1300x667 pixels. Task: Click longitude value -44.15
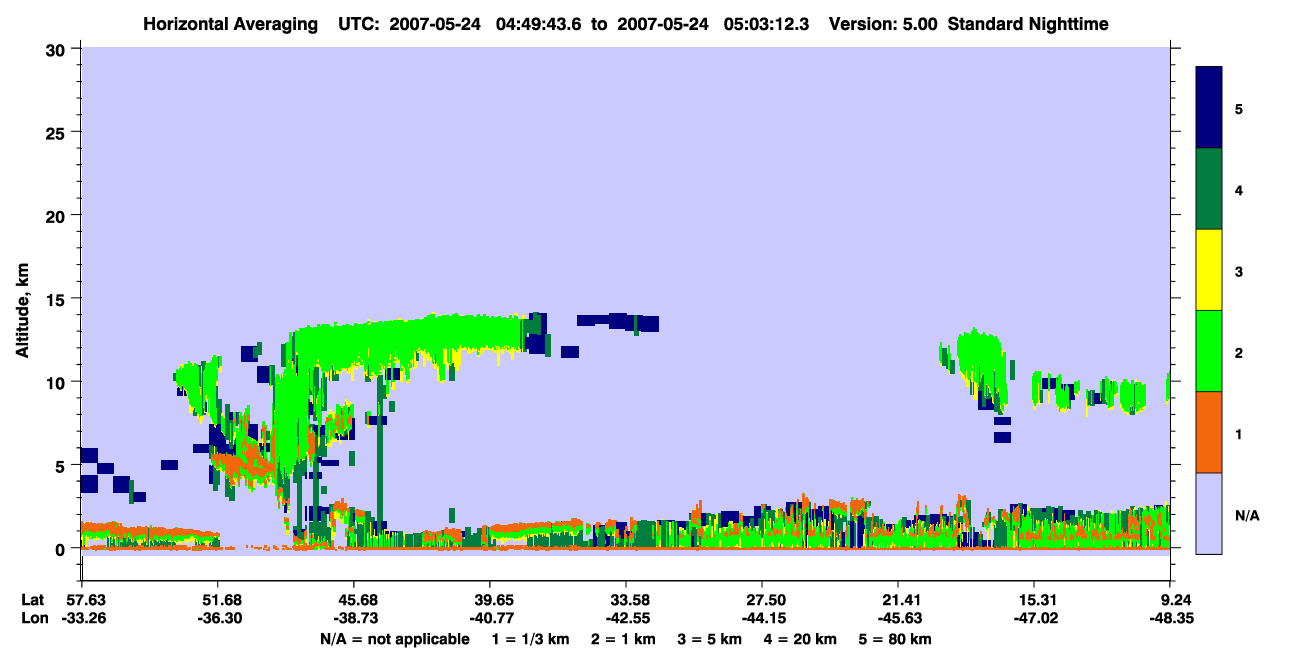pos(762,618)
